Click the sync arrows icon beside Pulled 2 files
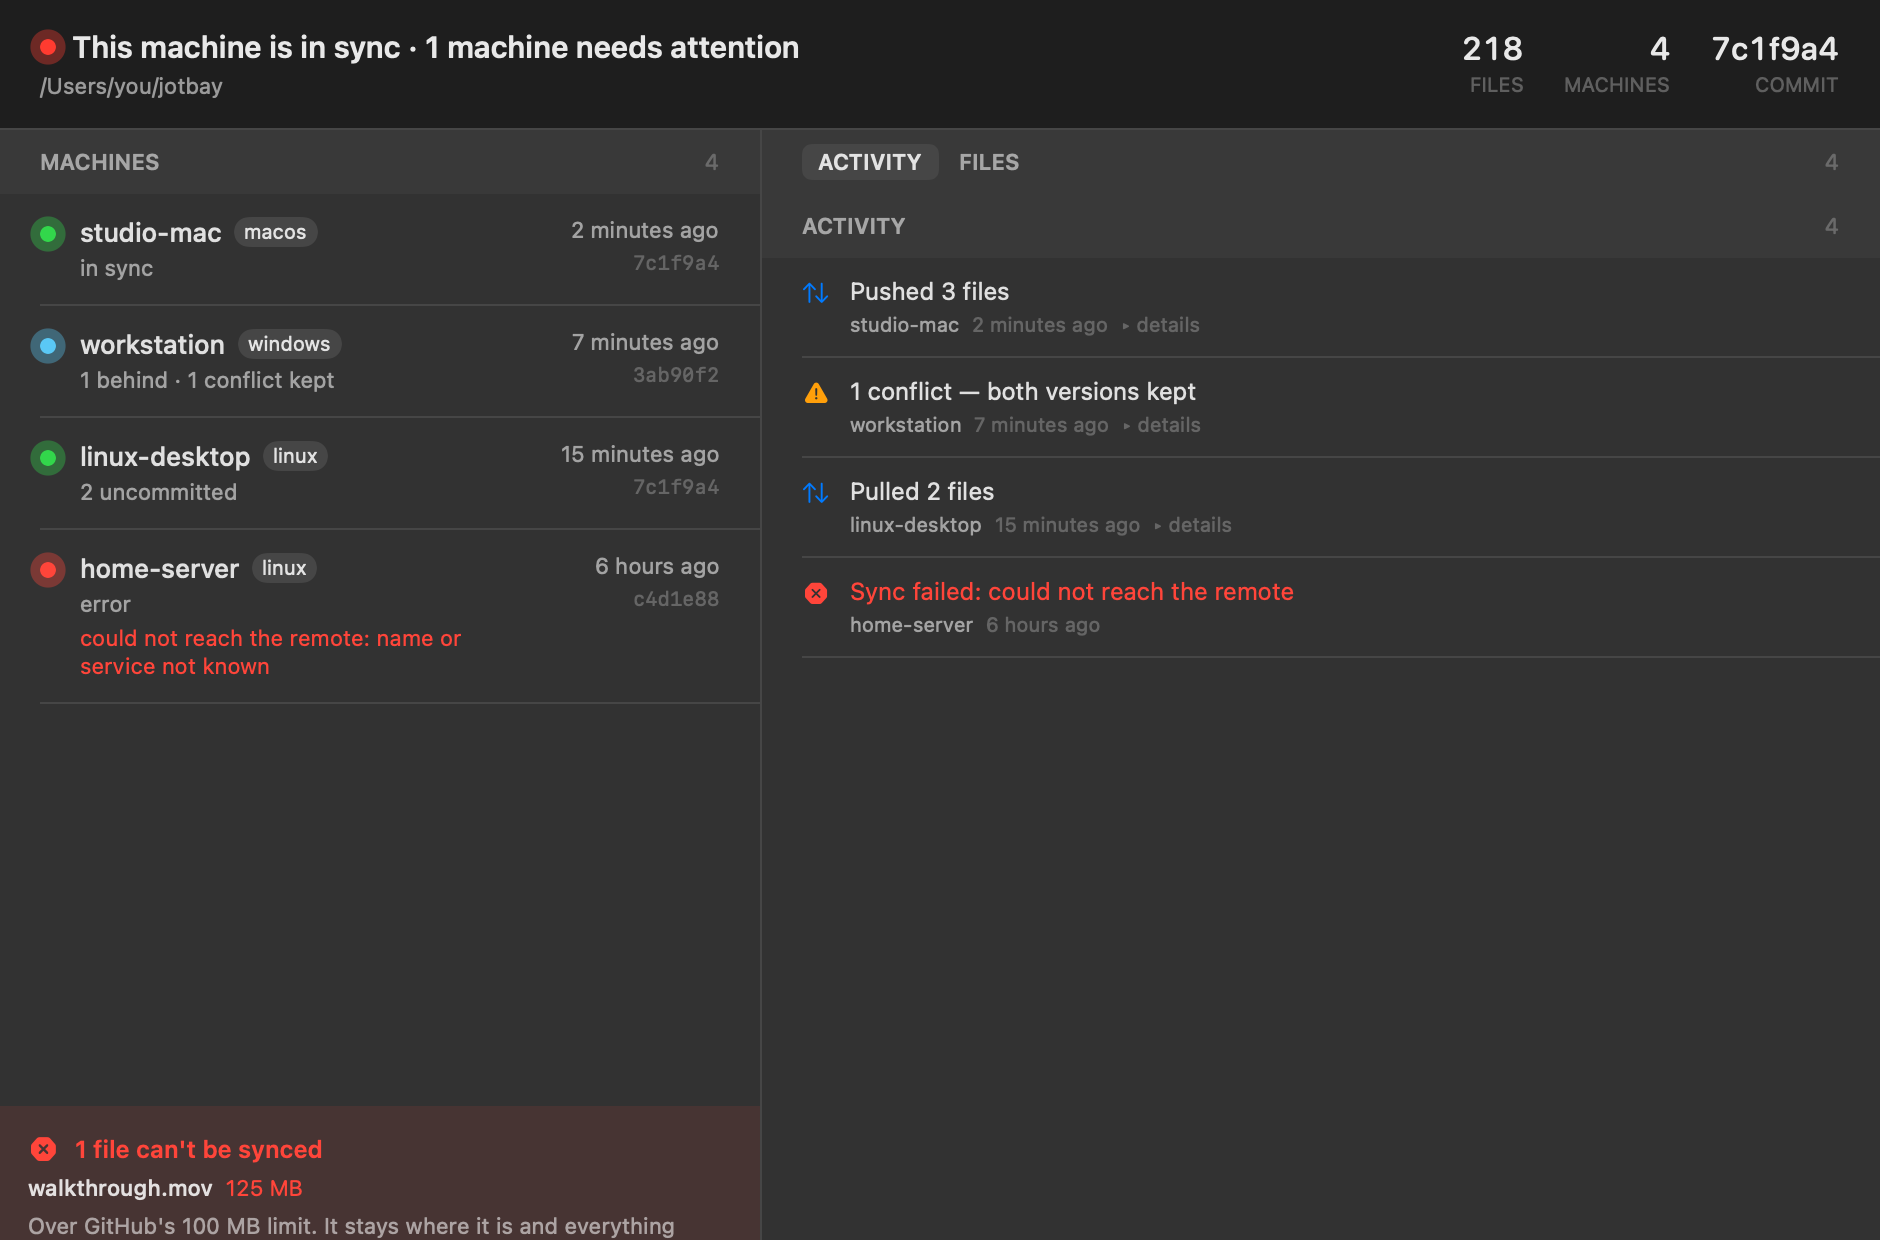Image resolution: width=1880 pixels, height=1240 pixels. (x=816, y=493)
